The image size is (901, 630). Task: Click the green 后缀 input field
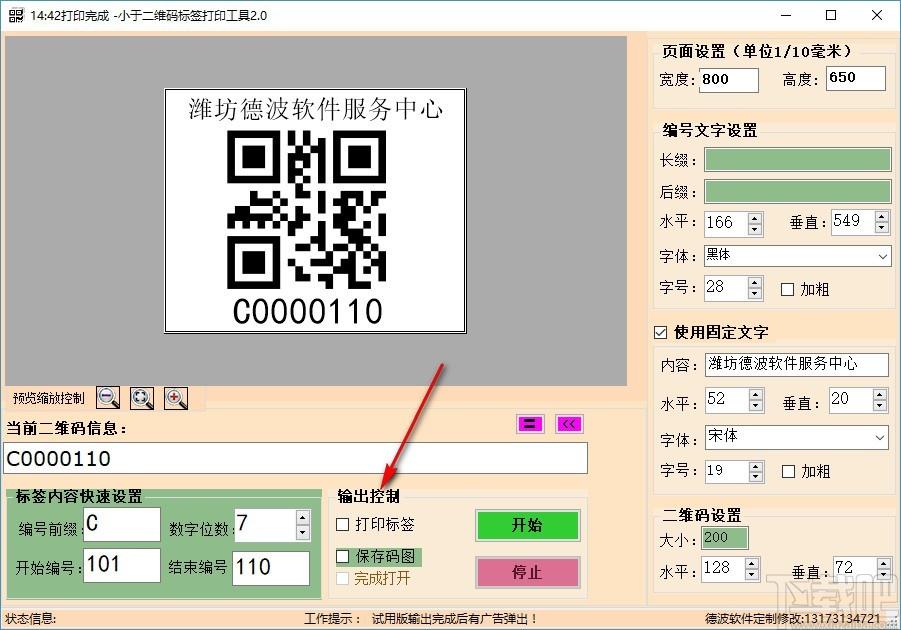[x=798, y=191]
